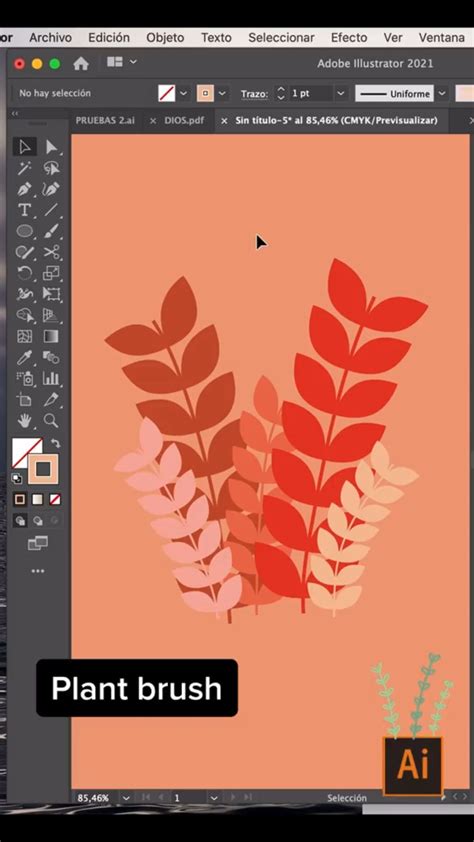
Task: Enable Draw Behind mode
Action: (x=38, y=520)
